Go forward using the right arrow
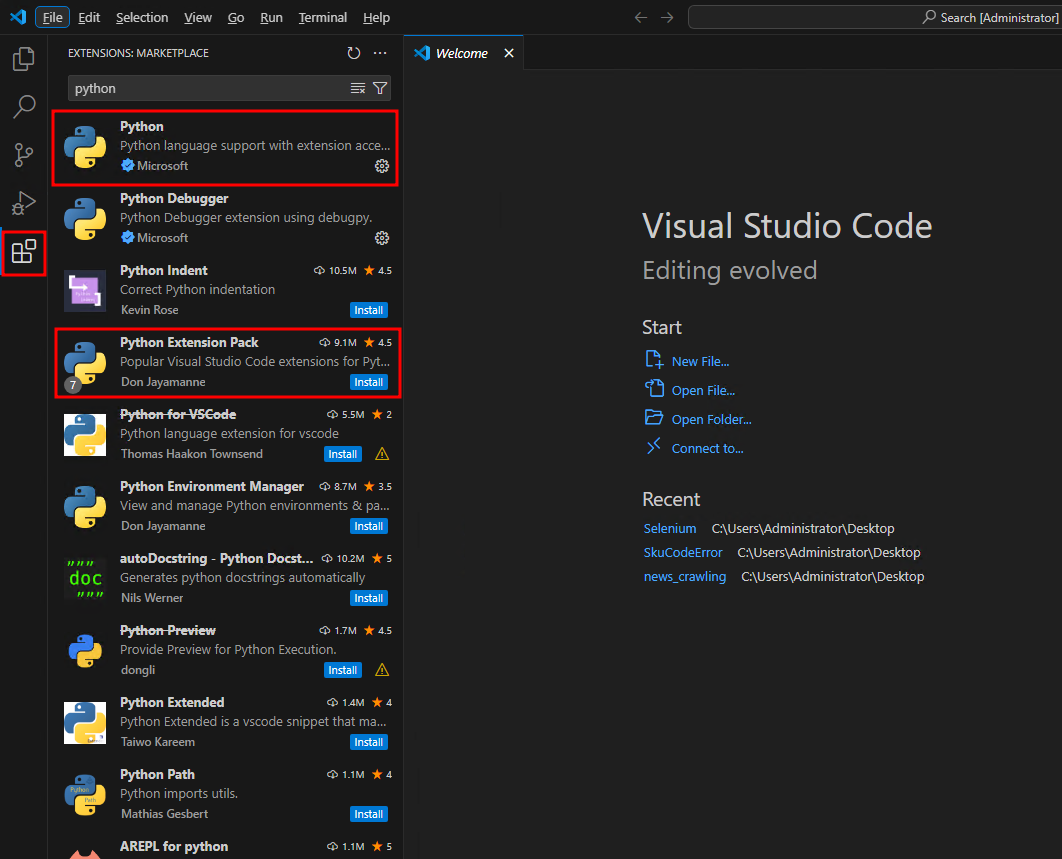 (667, 18)
